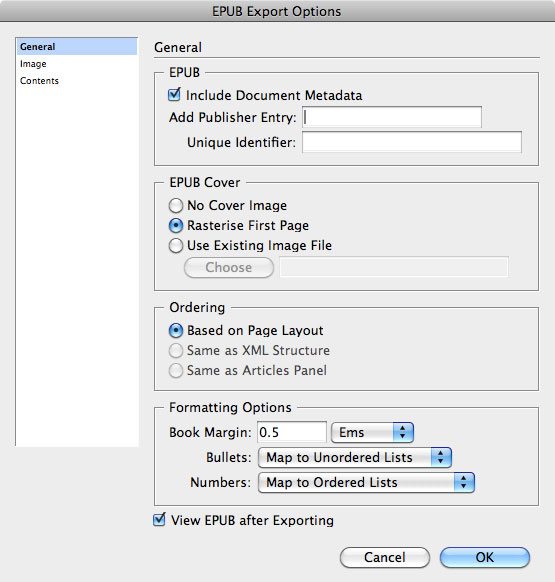Select No Cover Image option
This screenshot has width=555, height=582.
(x=176, y=205)
